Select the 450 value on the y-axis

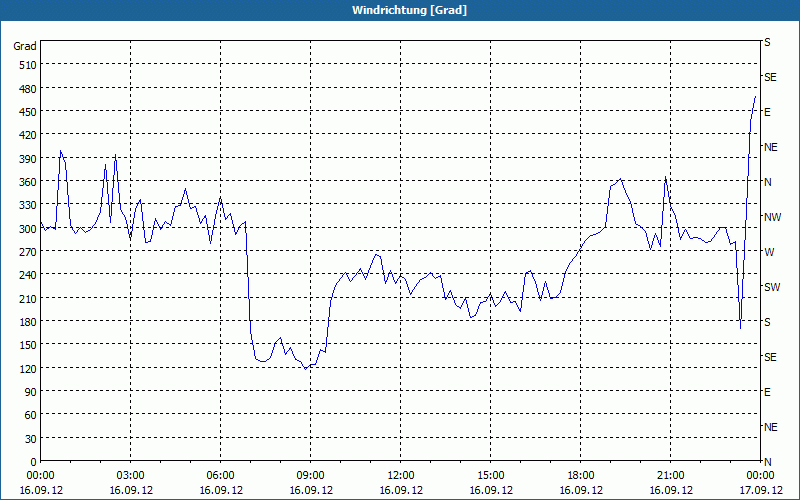28,112
